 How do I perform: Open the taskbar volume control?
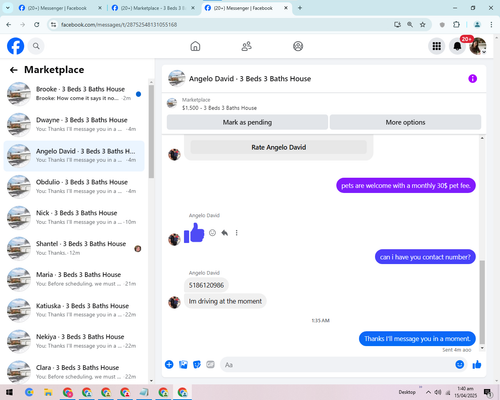(438, 392)
